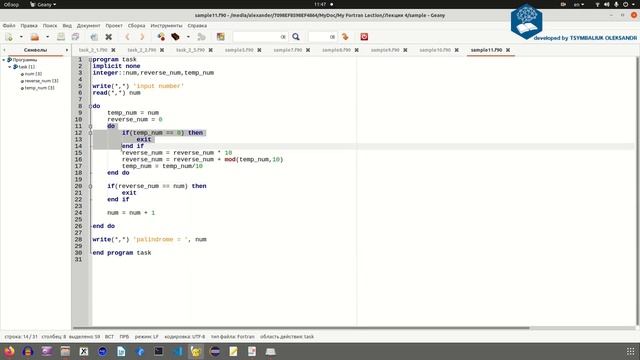640x360 pixels.
Task: Open the Справка menu
Action: point(197,25)
